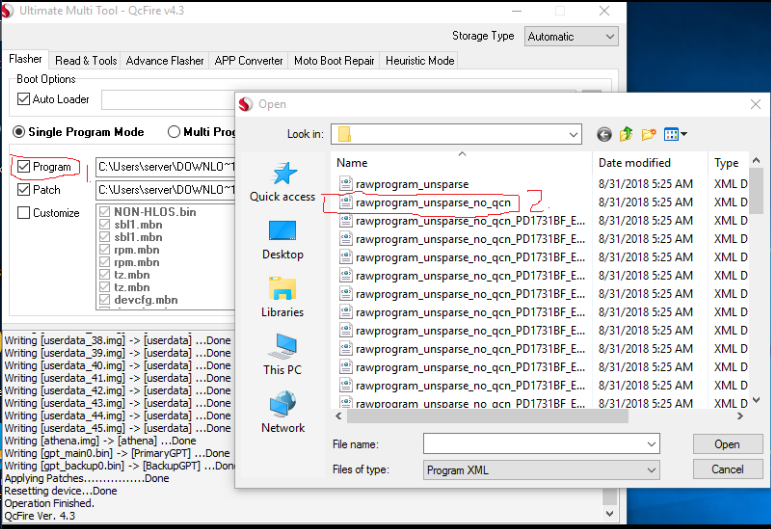Viewport: 771px width, 529px height.
Task: Click QcFire logo icon in main title bar
Action: 7,10
